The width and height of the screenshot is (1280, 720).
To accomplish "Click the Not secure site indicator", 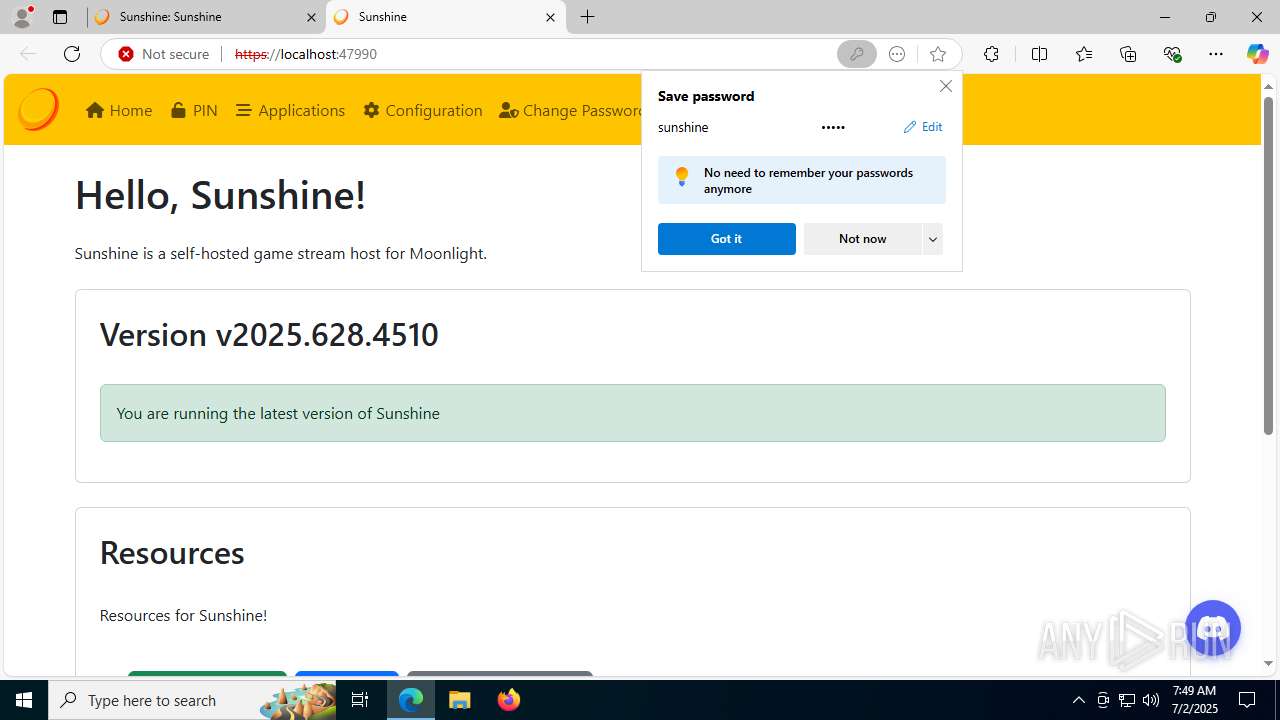I will pyautogui.click(x=164, y=54).
